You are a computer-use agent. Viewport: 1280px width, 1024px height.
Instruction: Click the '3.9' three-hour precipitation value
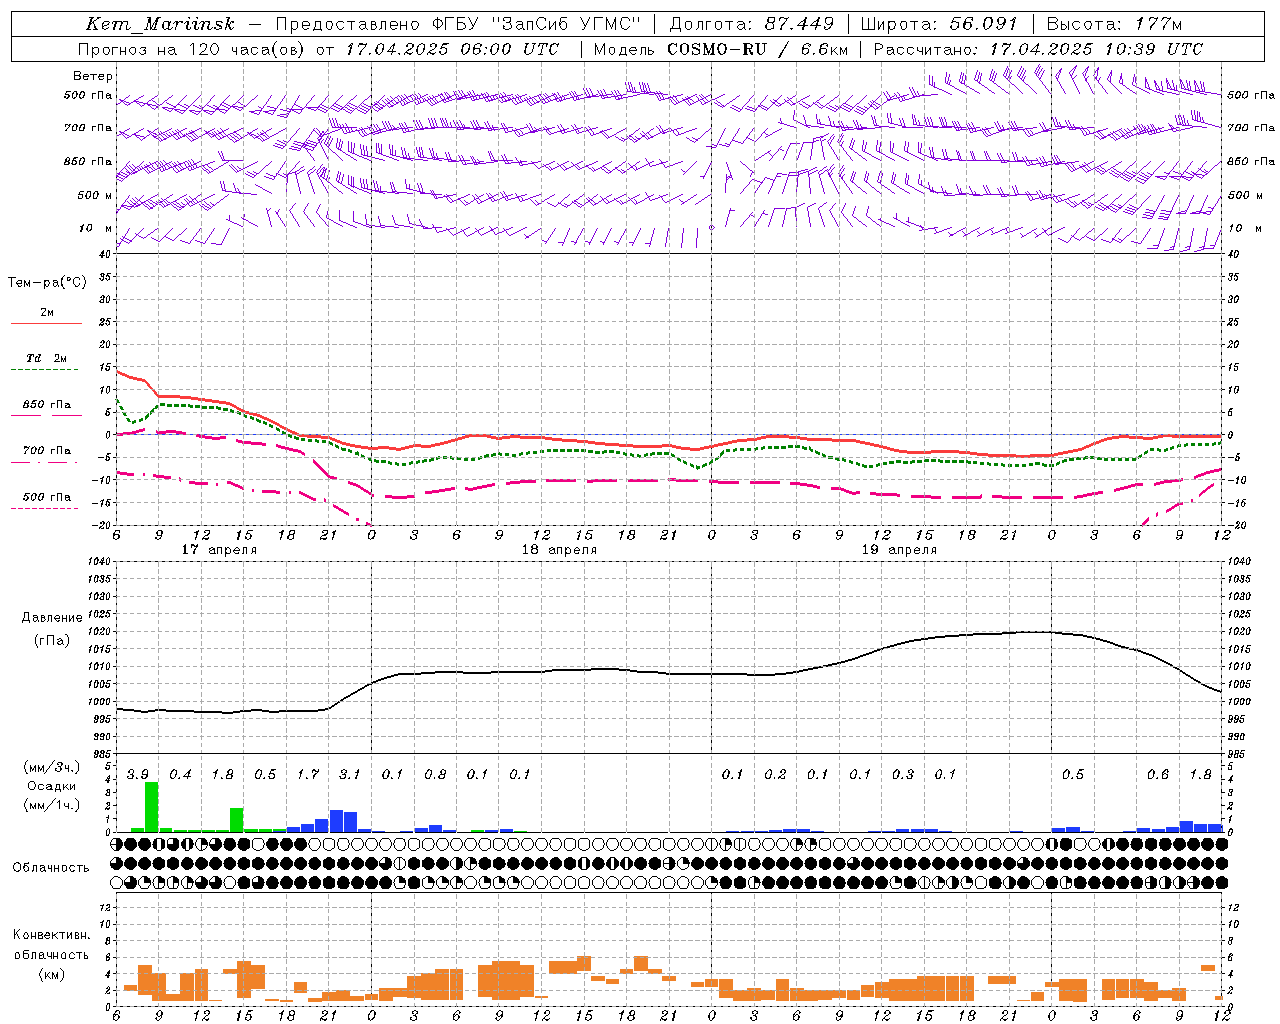[x=138, y=775]
